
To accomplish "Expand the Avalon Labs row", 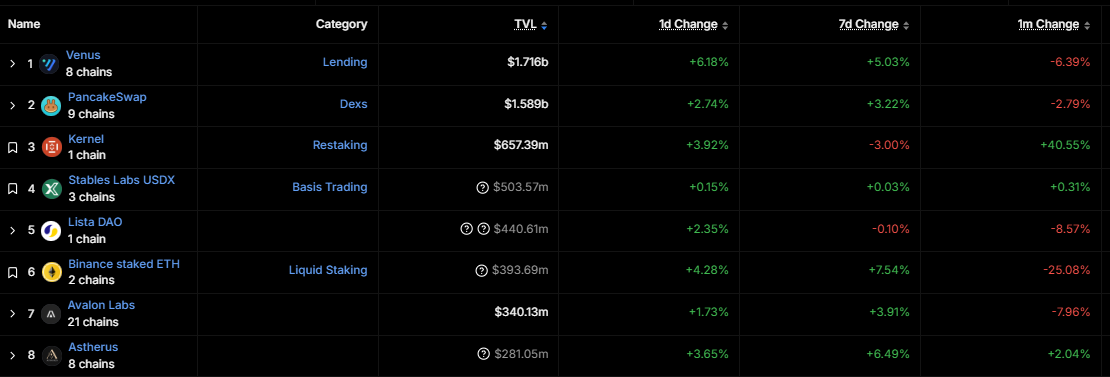I will click(12, 313).
